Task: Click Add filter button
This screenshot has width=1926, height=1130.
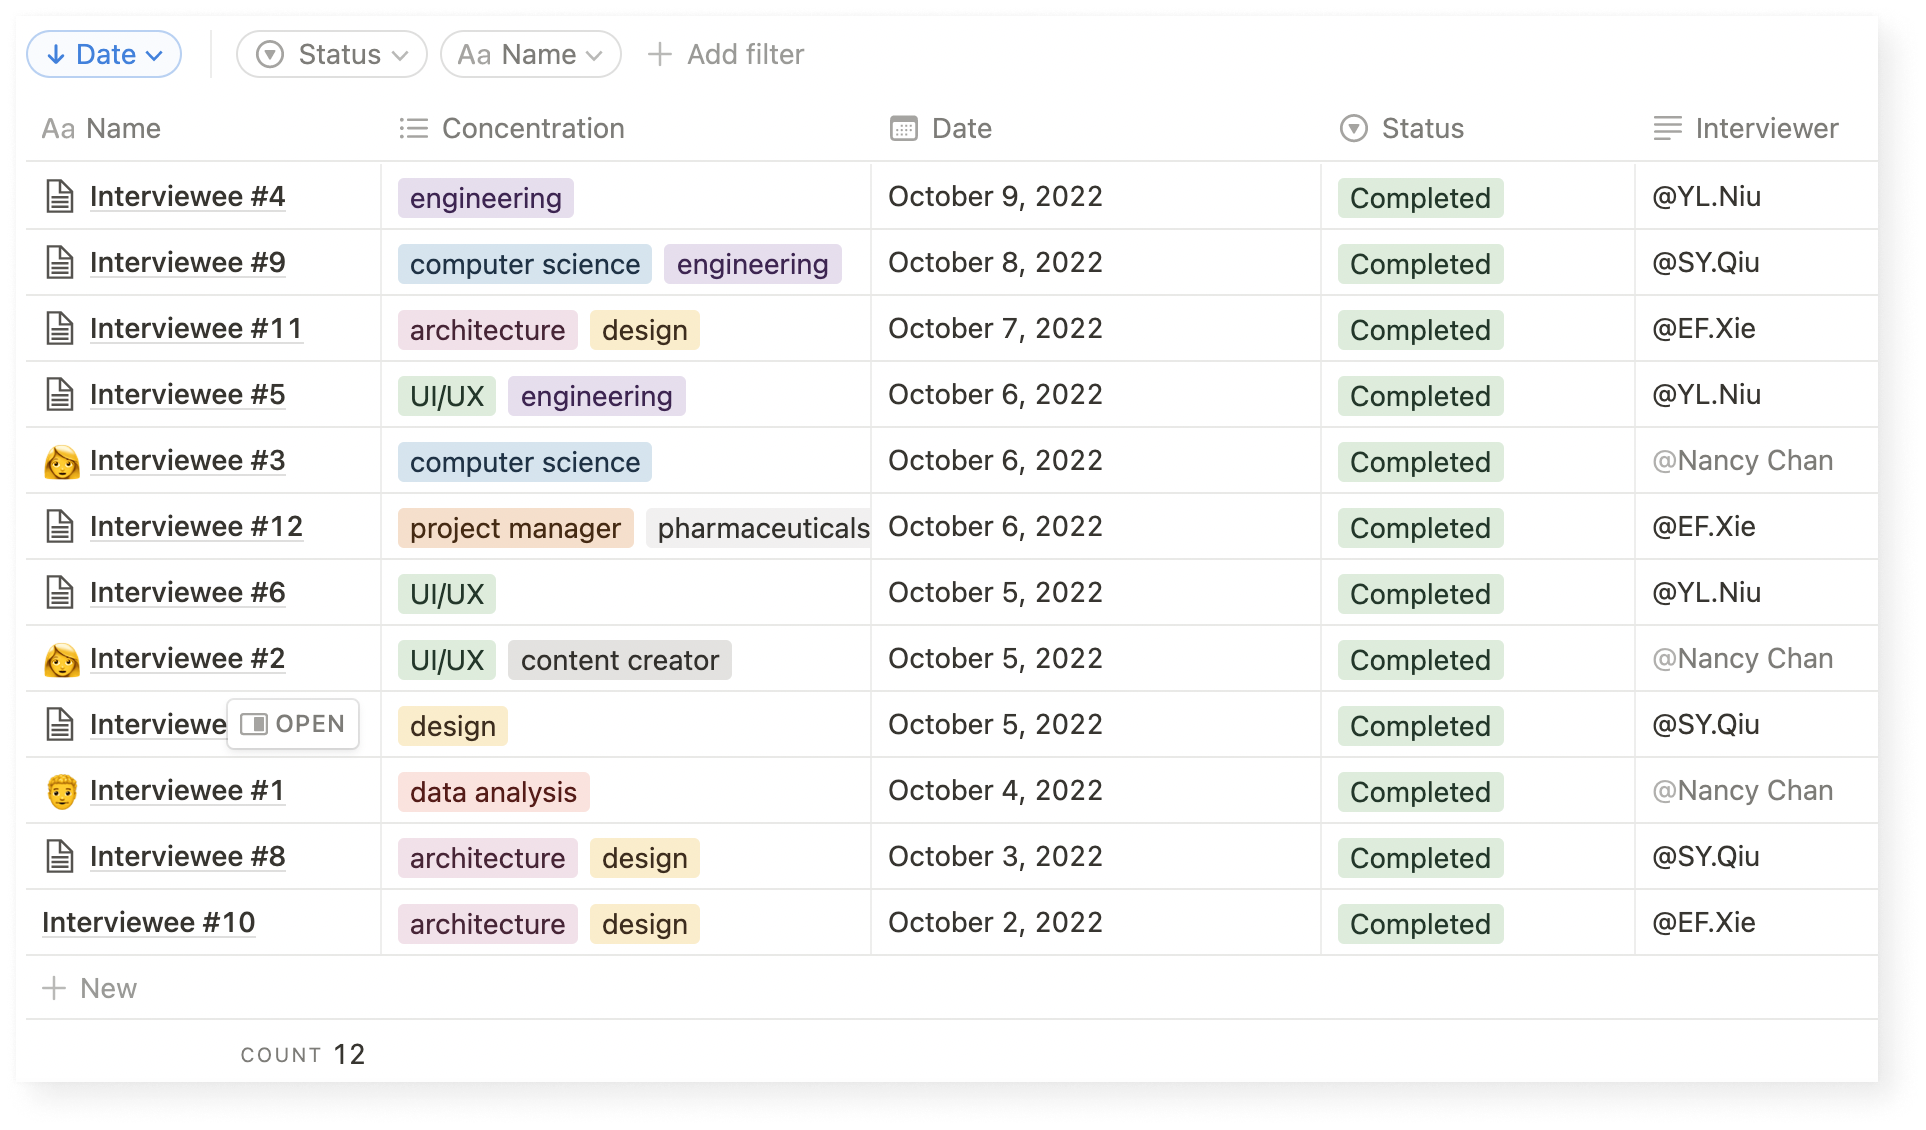Action: click(726, 54)
